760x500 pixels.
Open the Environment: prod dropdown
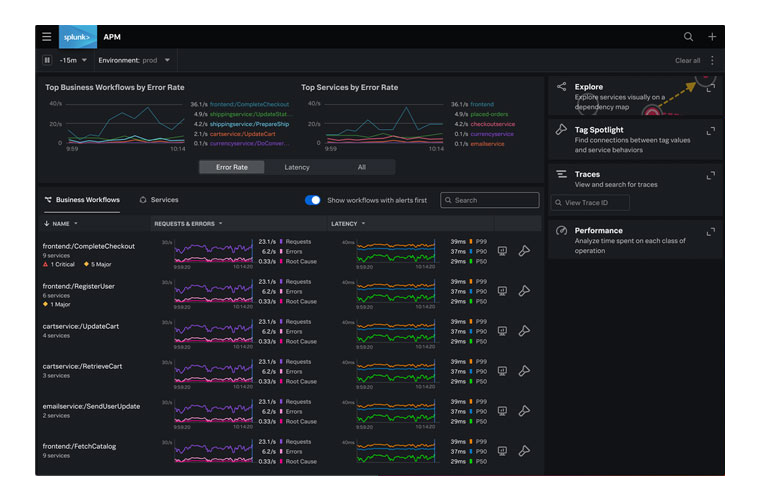(x=133, y=61)
